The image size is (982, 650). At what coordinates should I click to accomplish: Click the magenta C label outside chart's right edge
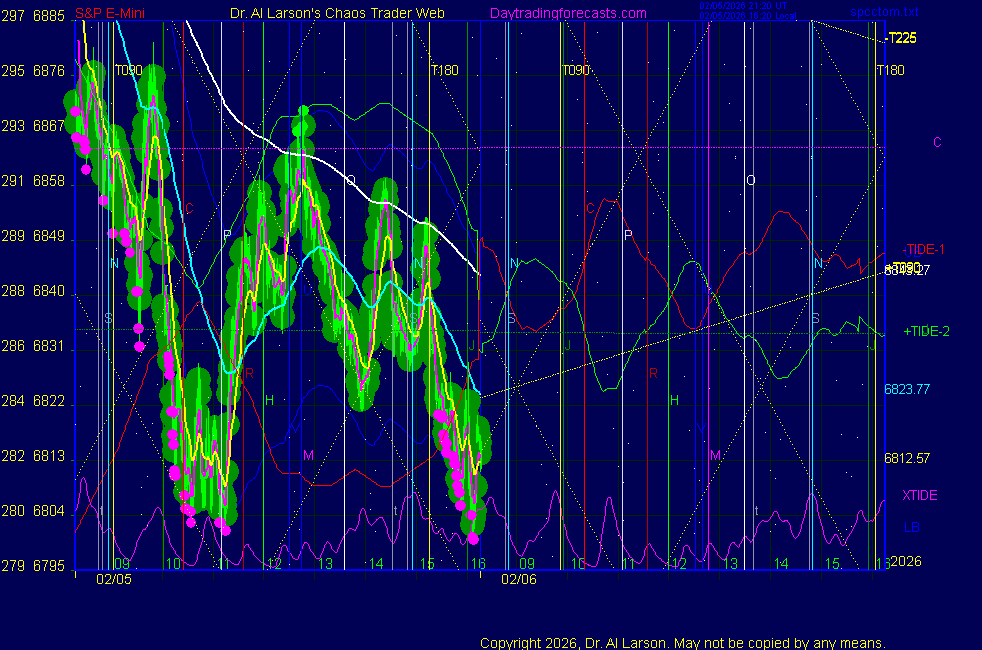tap(937, 142)
